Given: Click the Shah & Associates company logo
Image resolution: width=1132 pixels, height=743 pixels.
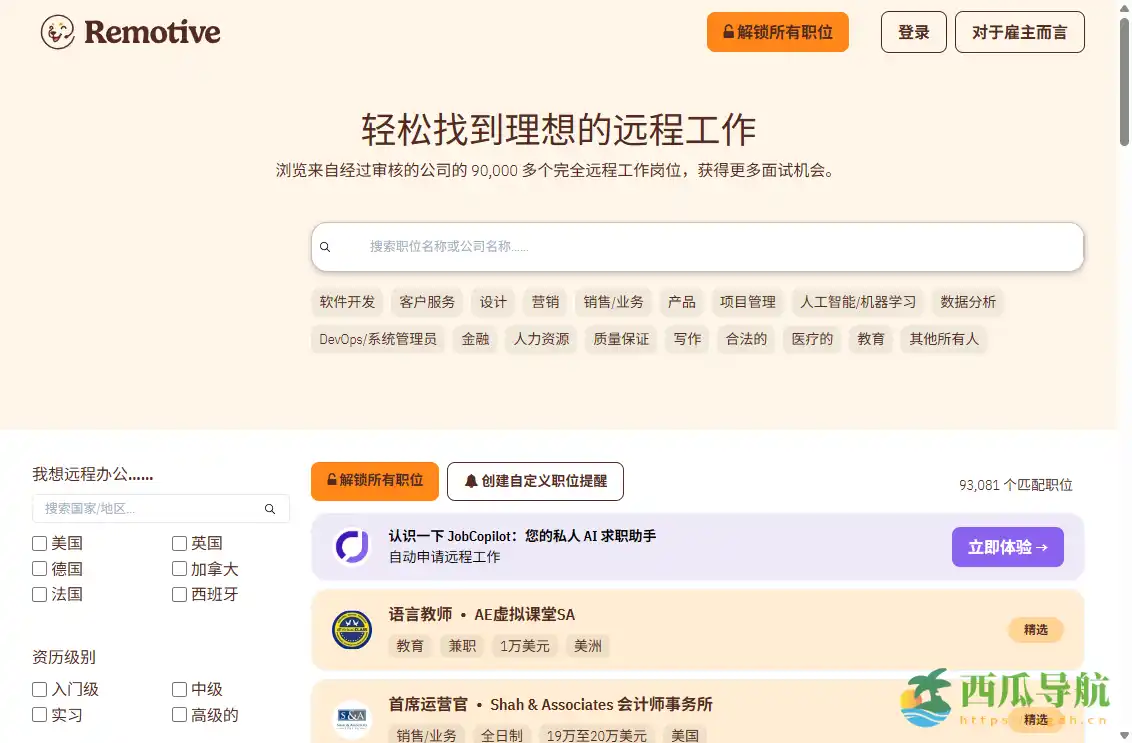Looking at the screenshot, I should click(x=351, y=719).
